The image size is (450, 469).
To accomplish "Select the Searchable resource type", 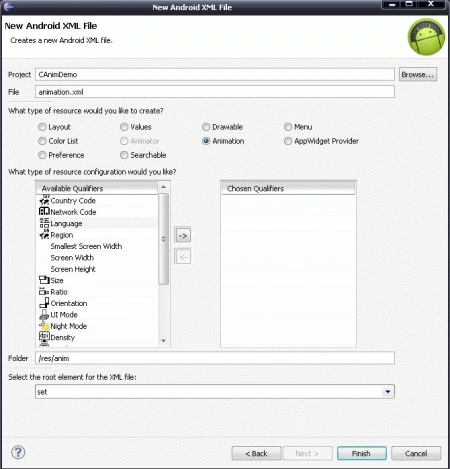I will click(x=124, y=155).
